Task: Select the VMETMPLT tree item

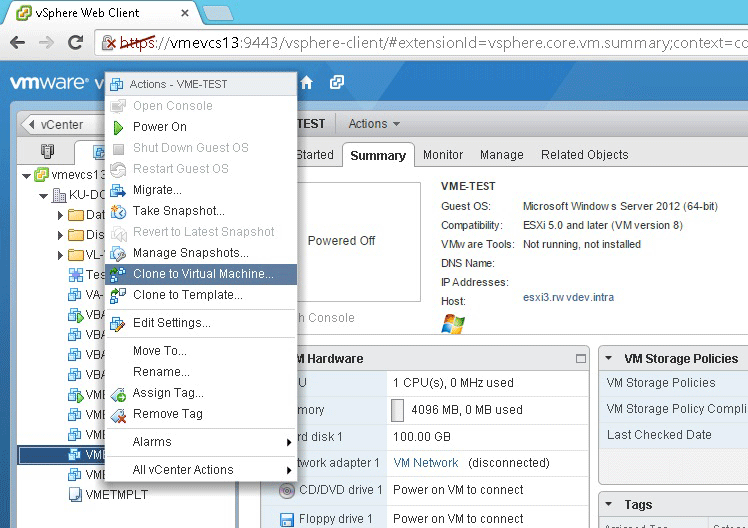Action: click(117, 495)
